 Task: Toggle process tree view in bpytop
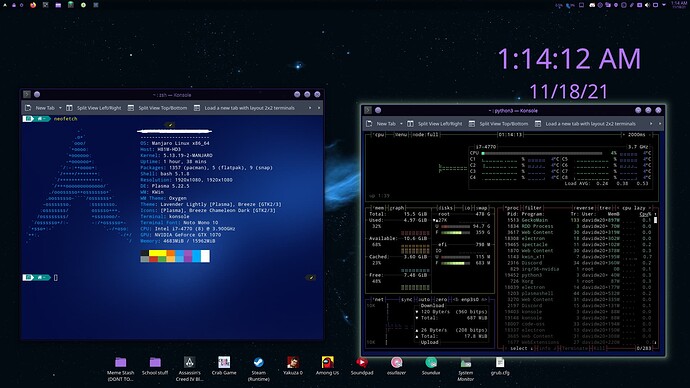pyautogui.click(x=605, y=208)
